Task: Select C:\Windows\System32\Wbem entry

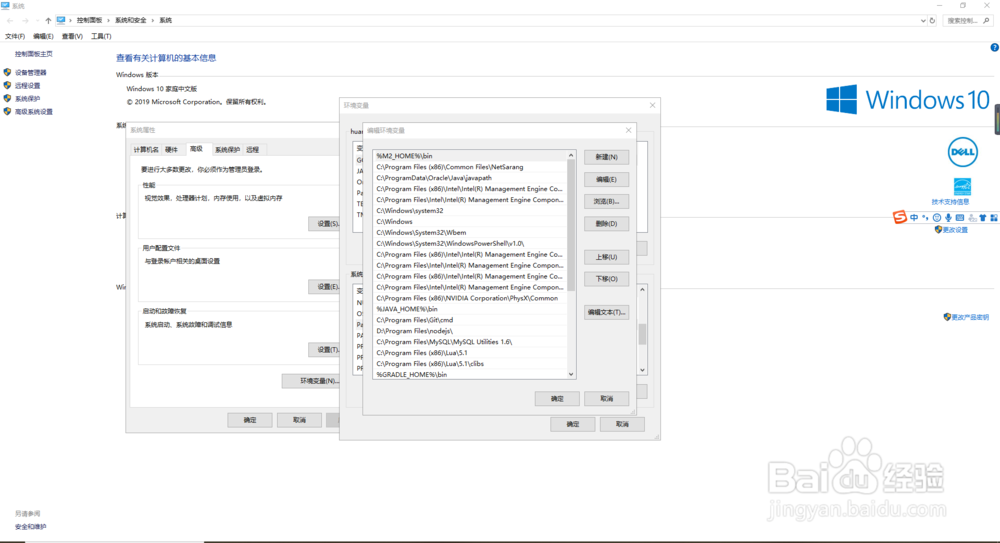Action: pyautogui.click(x=469, y=232)
